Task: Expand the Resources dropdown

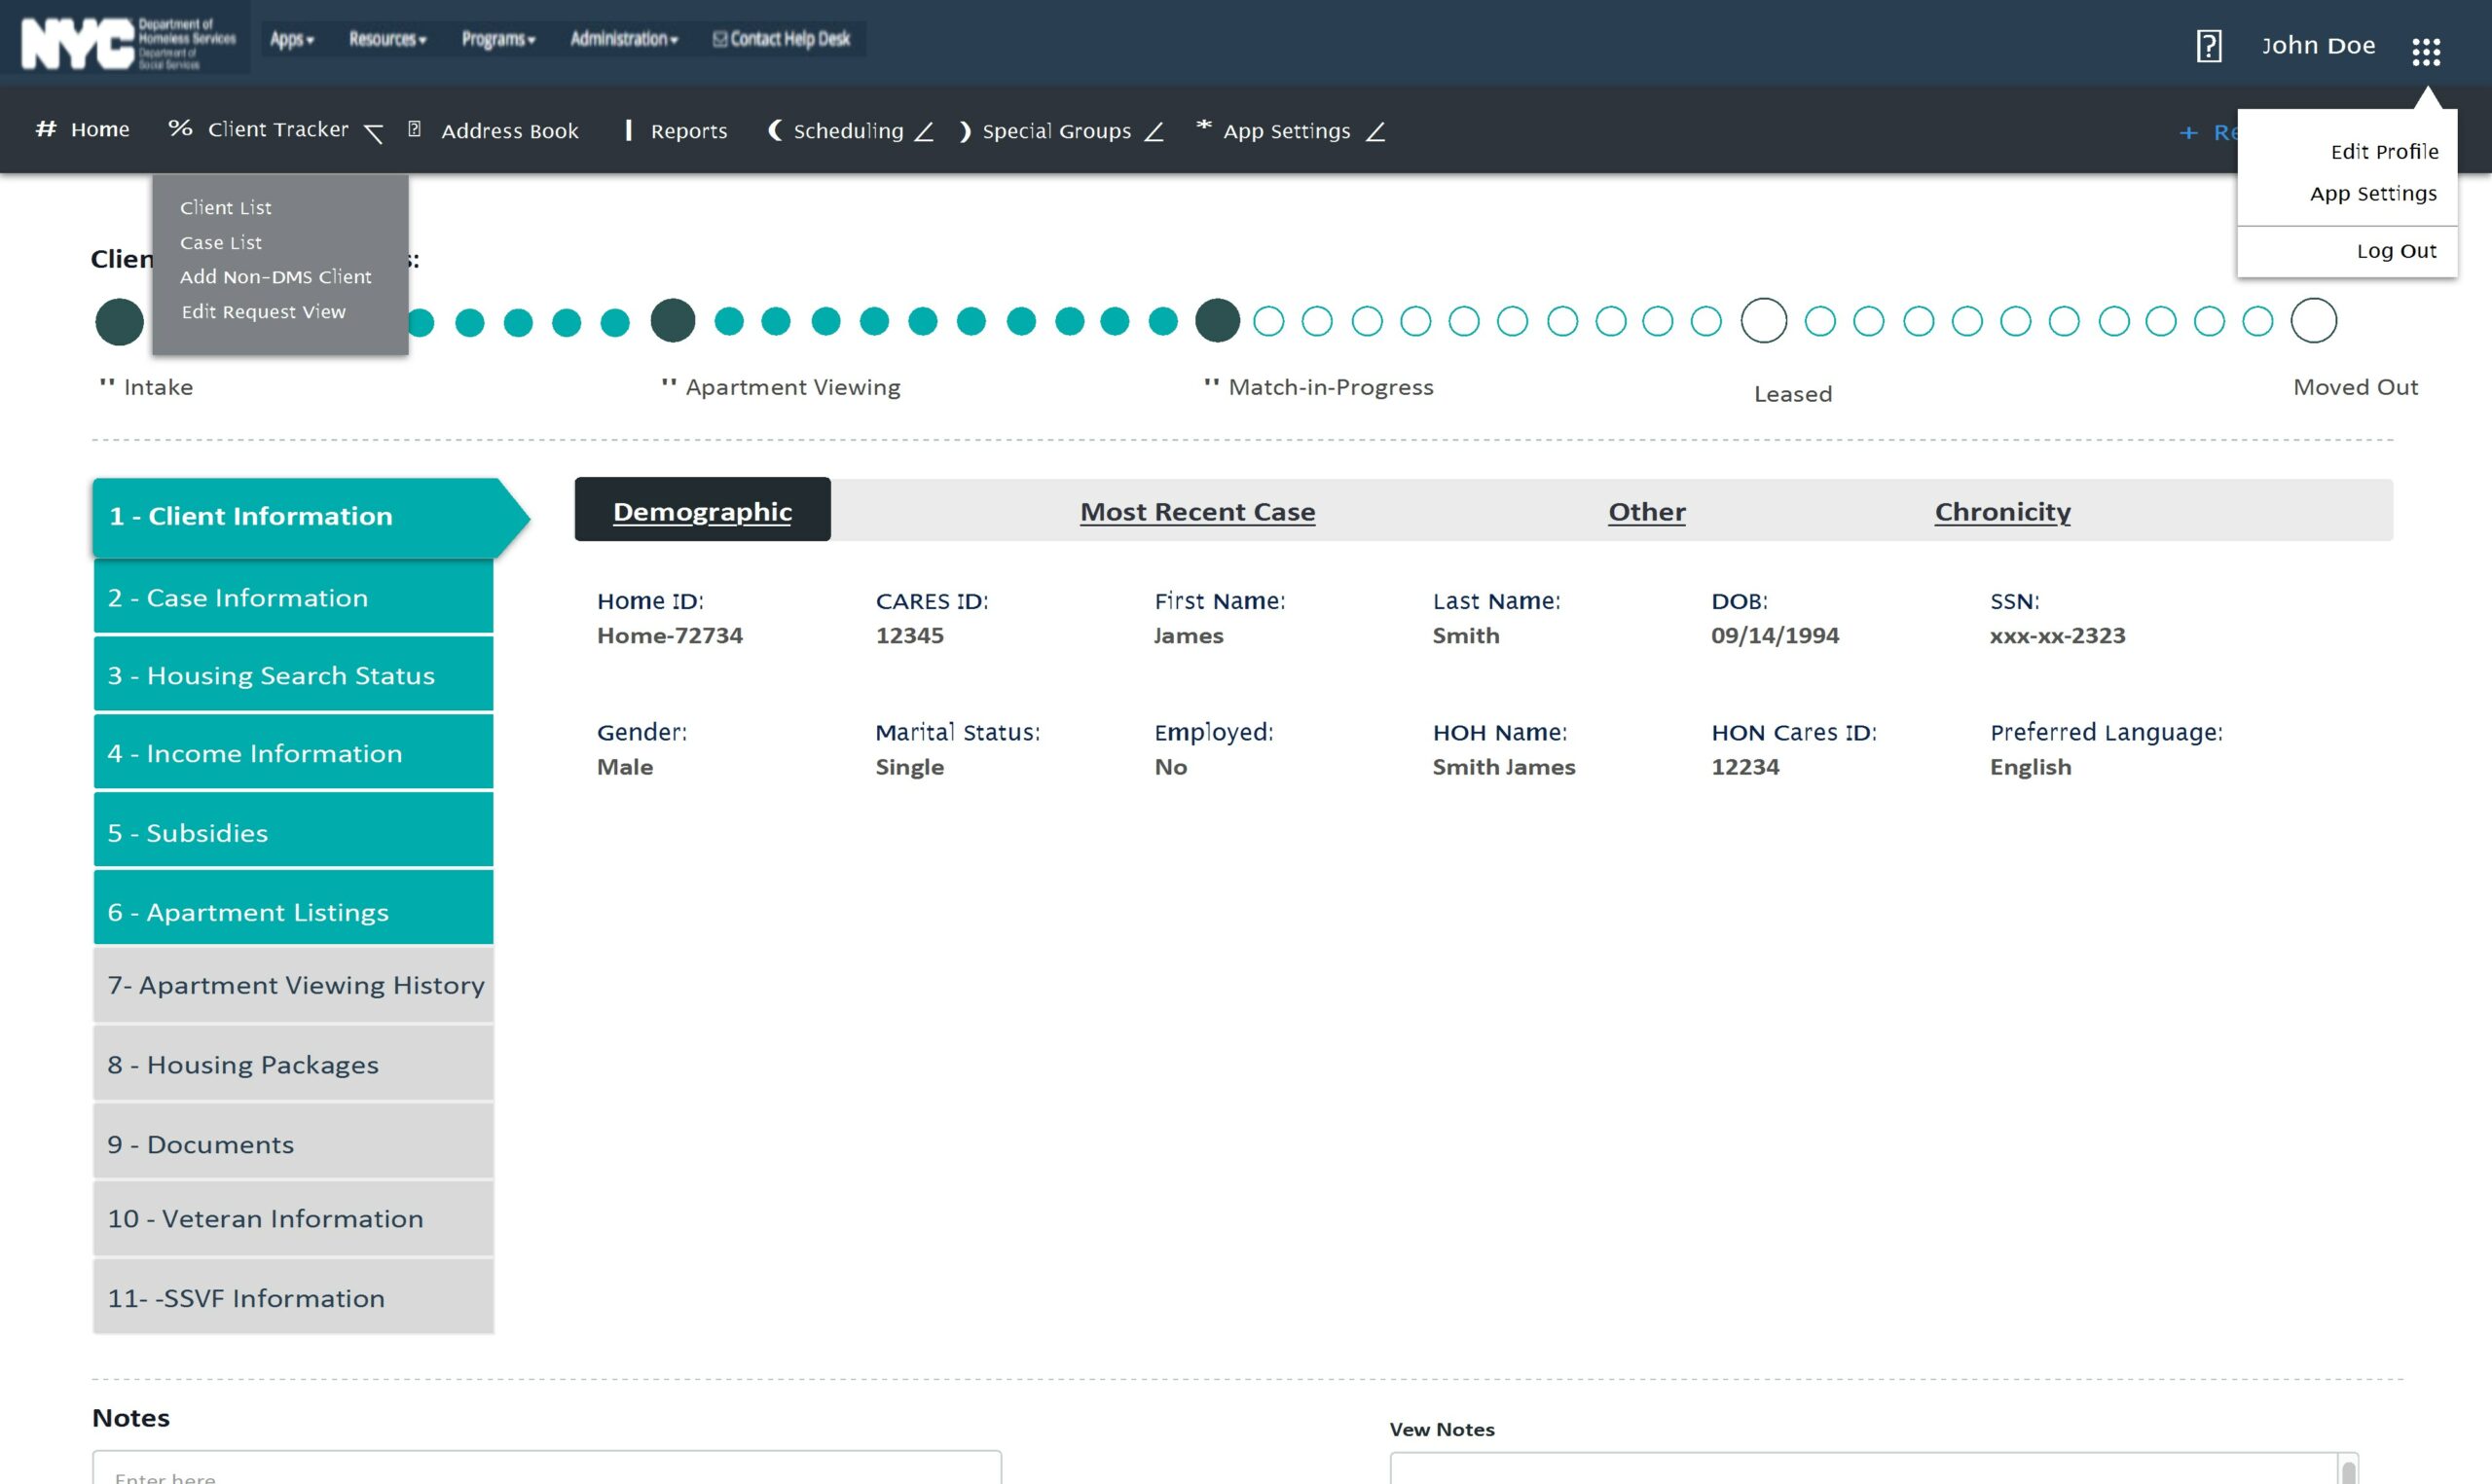Action: click(387, 39)
